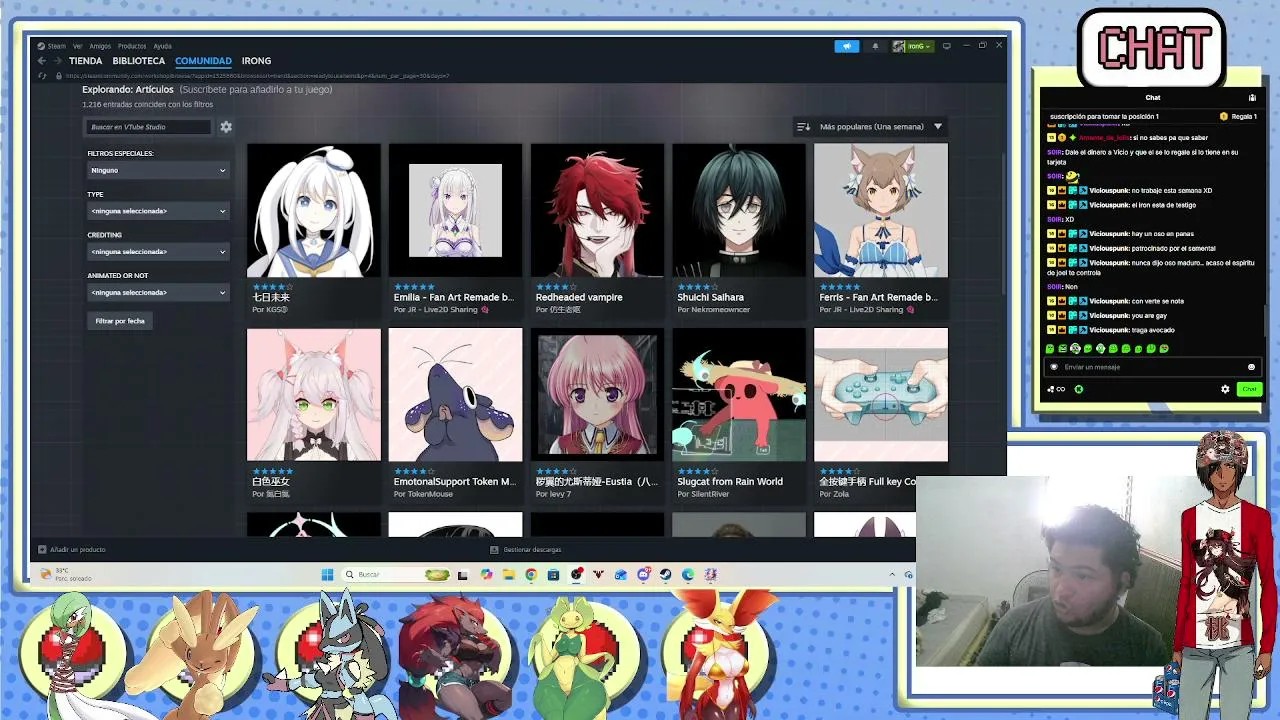The image size is (1280, 720).
Task: Open the IRONG profile tab
Action: pos(256,61)
